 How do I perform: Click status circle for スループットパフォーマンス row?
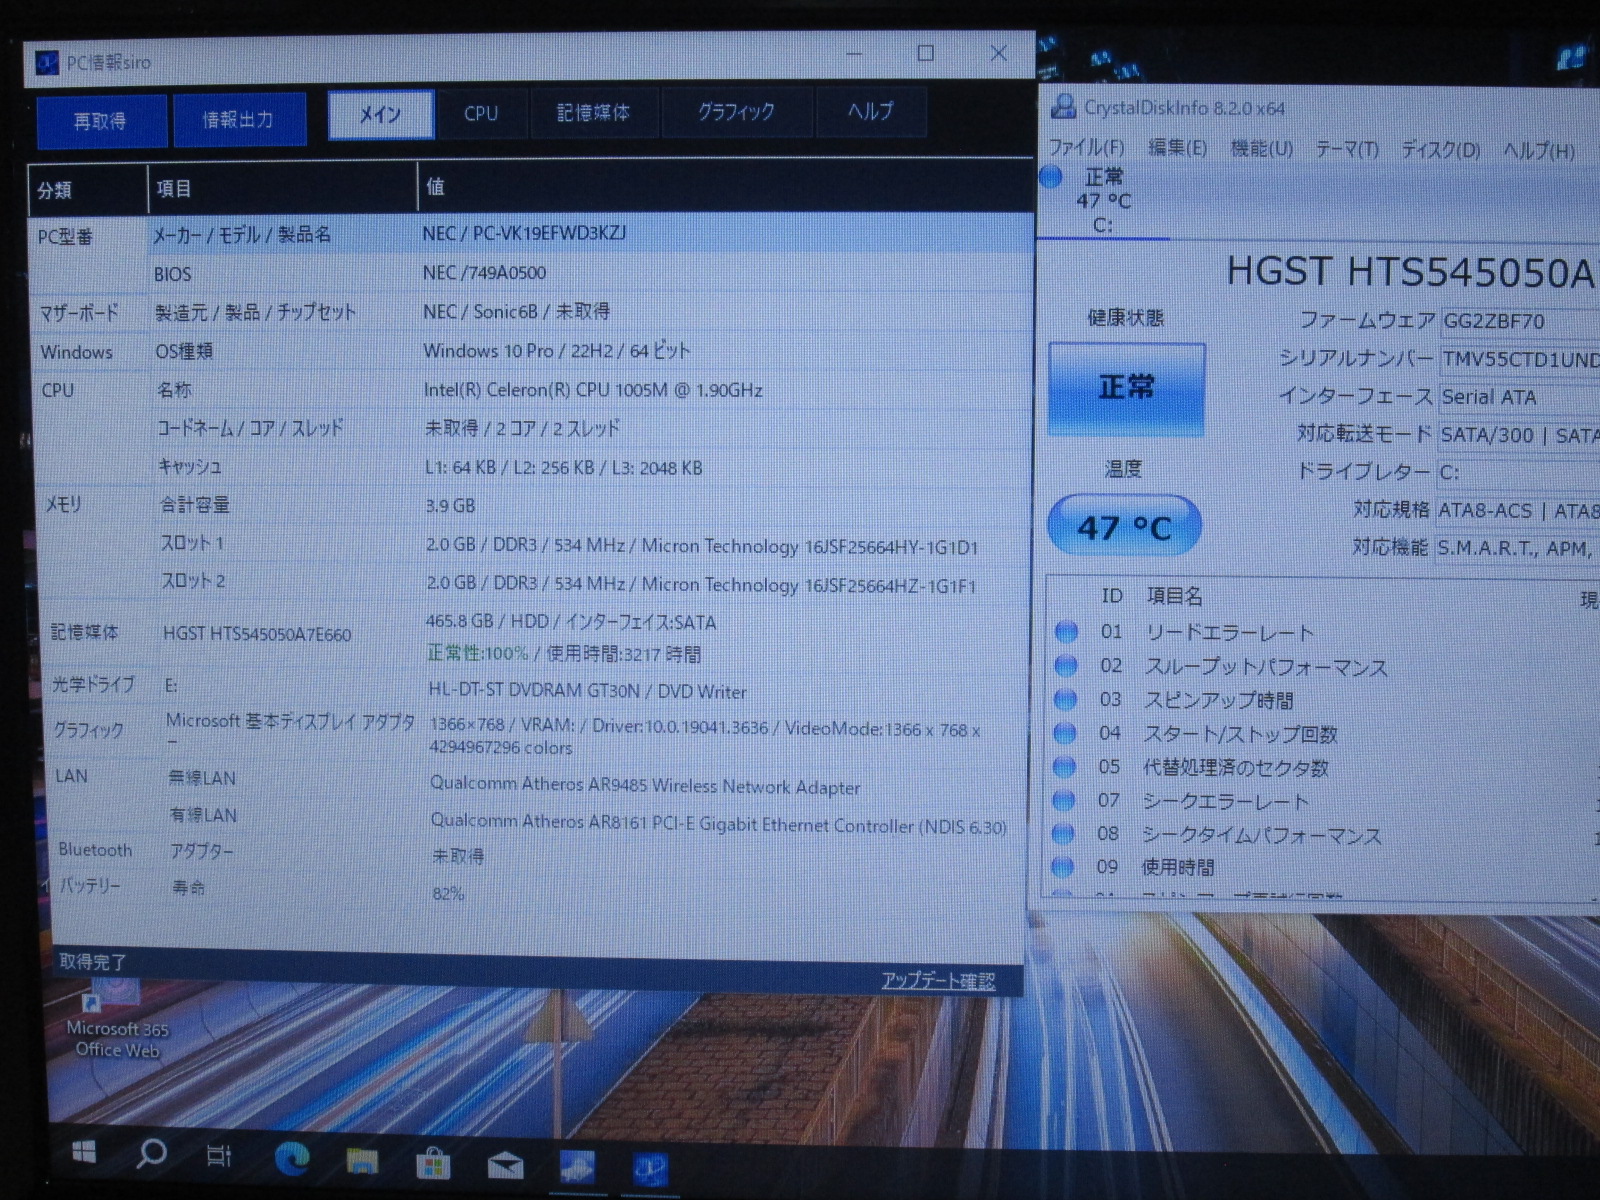click(x=1066, y=665)
